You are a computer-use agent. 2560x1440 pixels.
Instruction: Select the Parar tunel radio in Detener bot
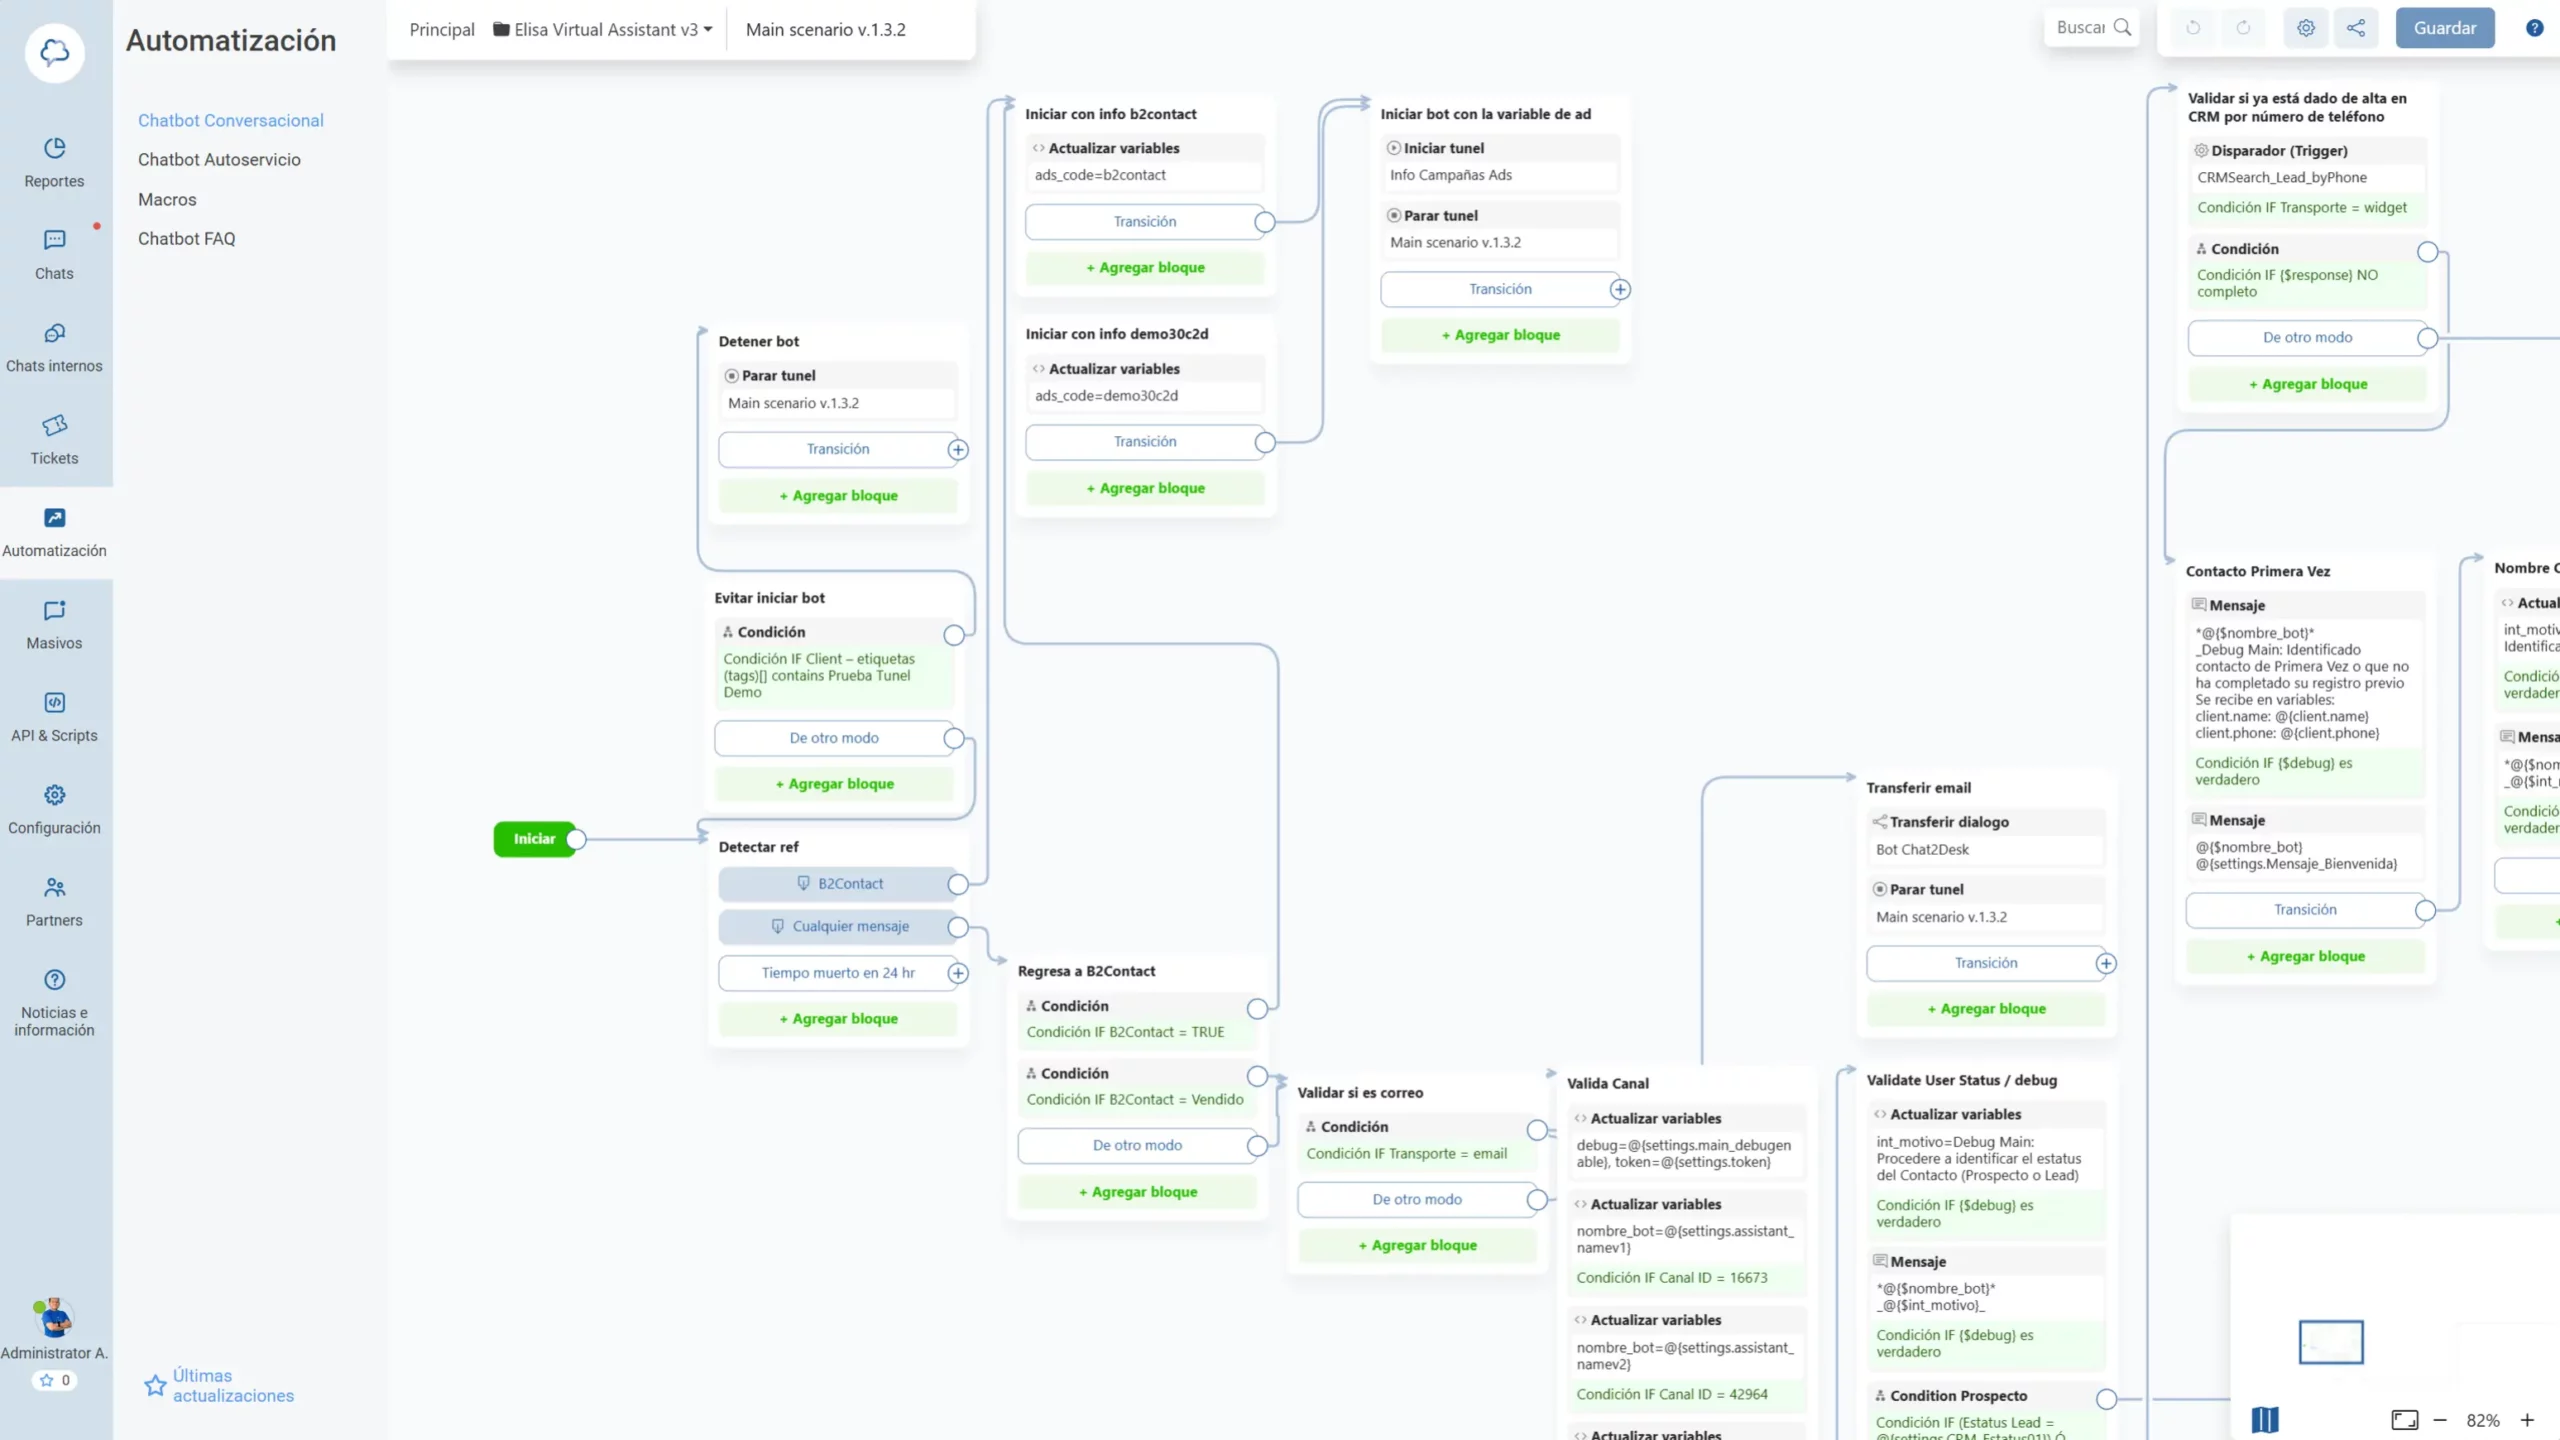point(732,375)
